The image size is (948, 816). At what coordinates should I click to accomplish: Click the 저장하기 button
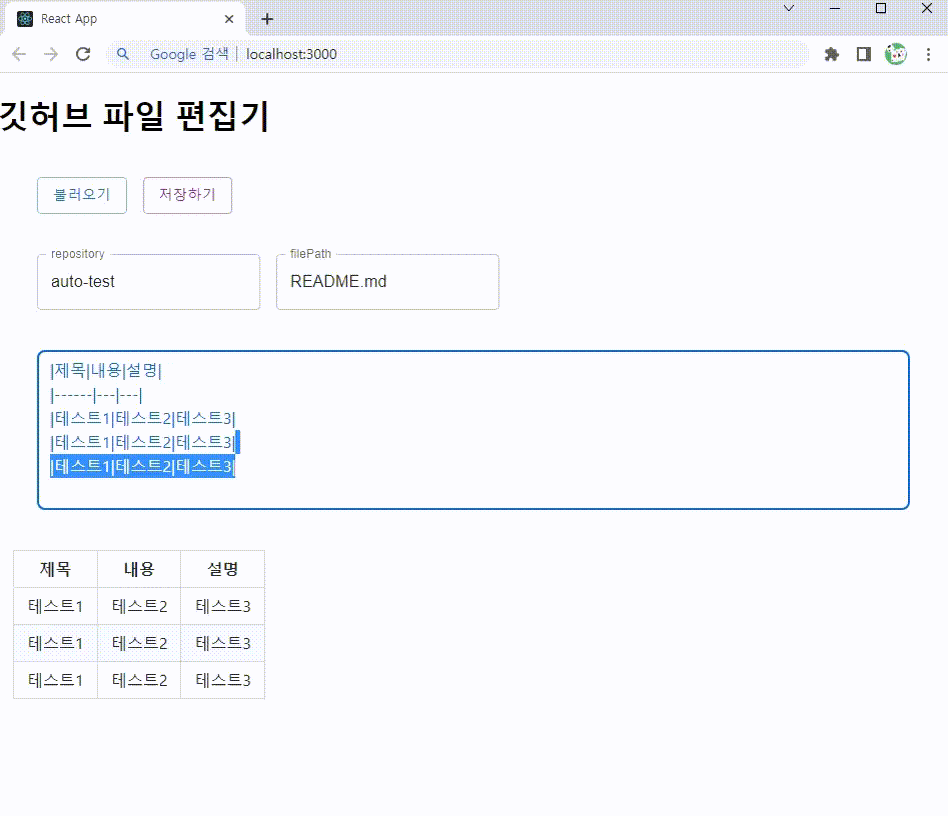pyautogui.click(x=187, y=195)
